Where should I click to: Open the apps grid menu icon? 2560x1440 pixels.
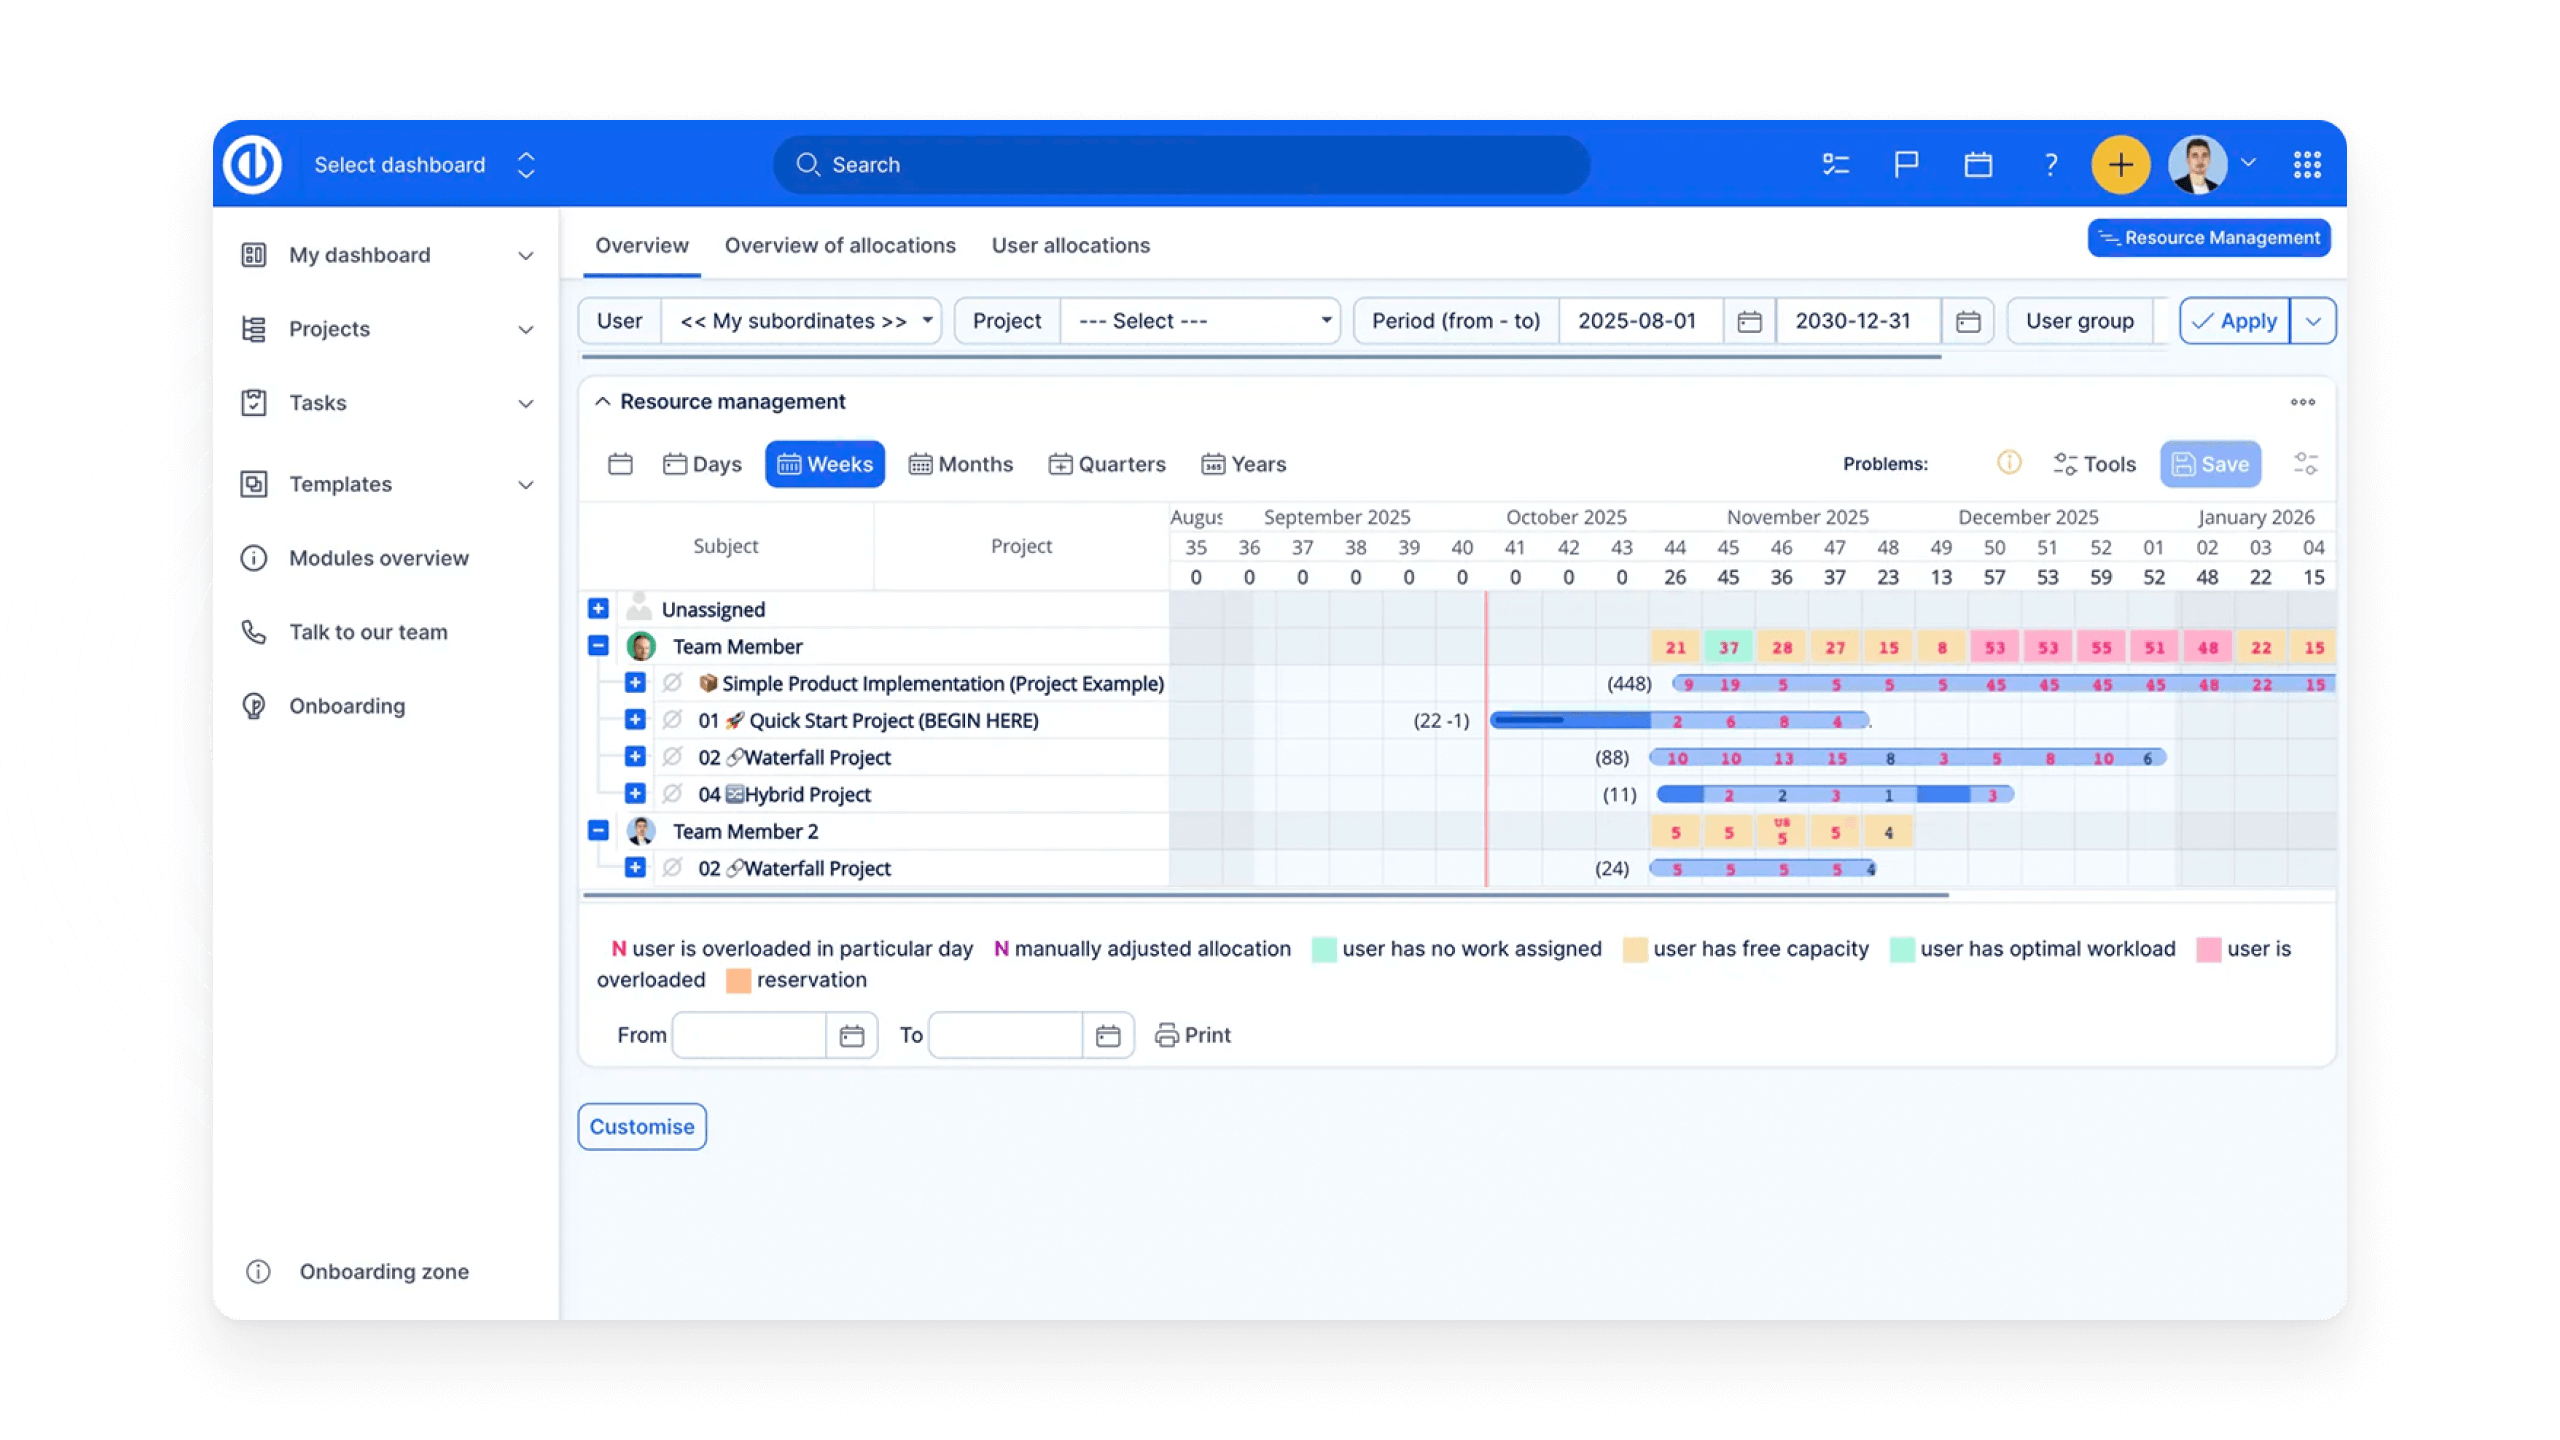(2307, 164)
